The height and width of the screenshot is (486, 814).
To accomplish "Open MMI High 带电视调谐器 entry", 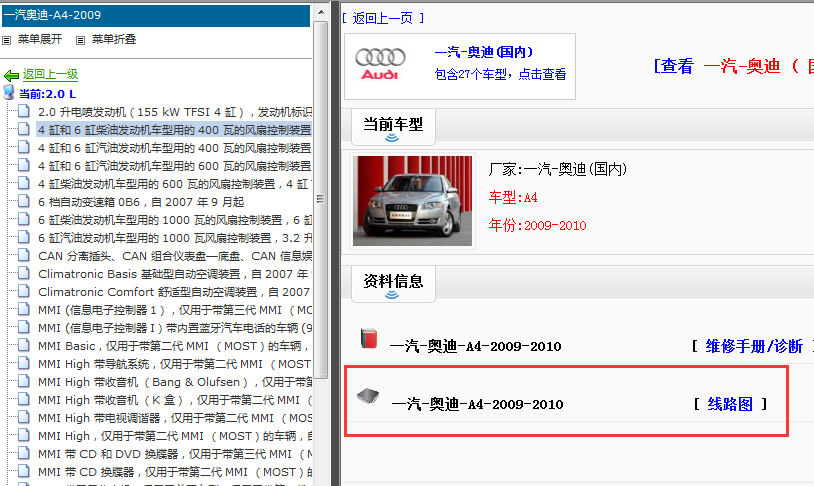I will pos(174,418).
